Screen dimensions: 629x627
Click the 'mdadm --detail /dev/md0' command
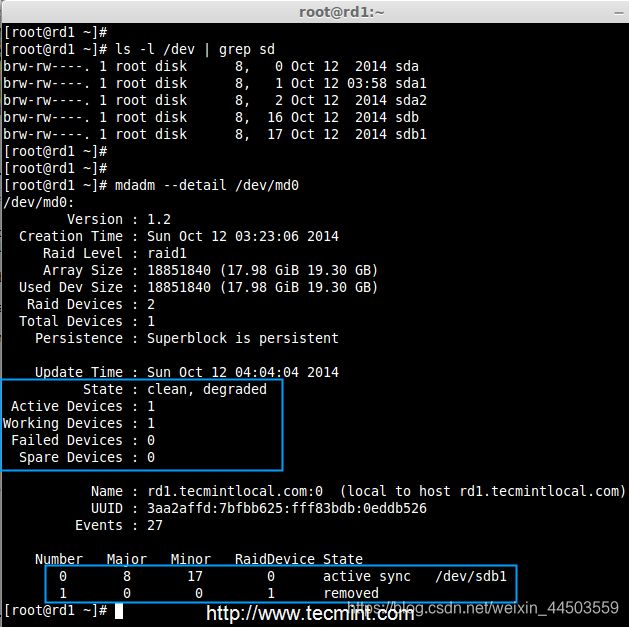coord(207,185)
